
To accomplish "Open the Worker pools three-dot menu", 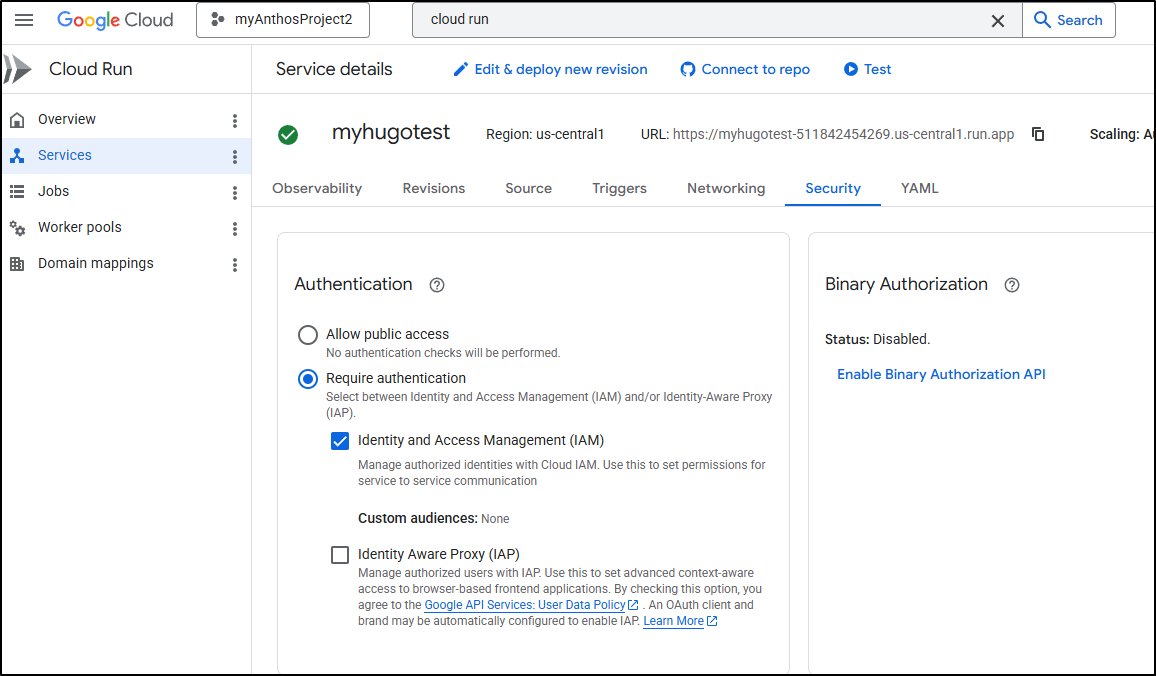I will point(235,228).
